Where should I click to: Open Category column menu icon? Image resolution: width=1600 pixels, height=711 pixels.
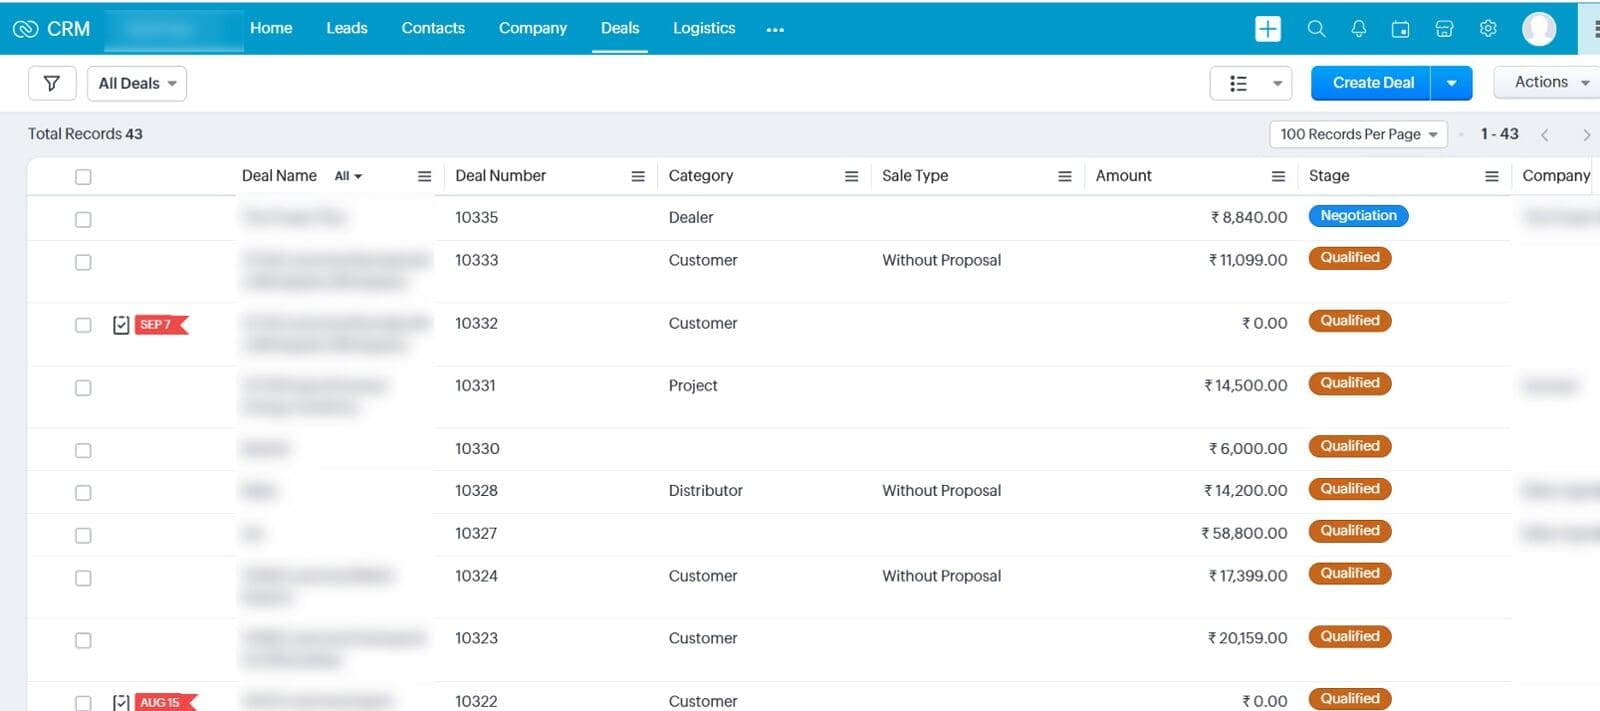pos(851,176)
